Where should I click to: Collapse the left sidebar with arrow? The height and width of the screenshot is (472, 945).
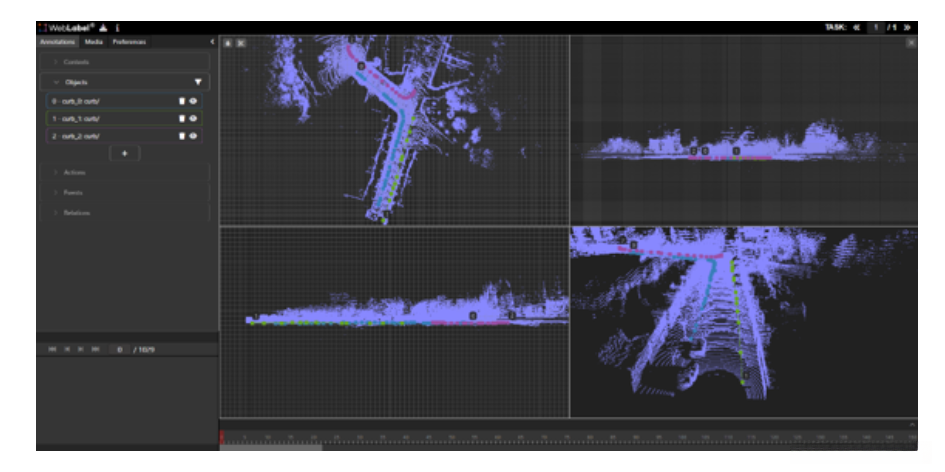click(x=212, y=42)
